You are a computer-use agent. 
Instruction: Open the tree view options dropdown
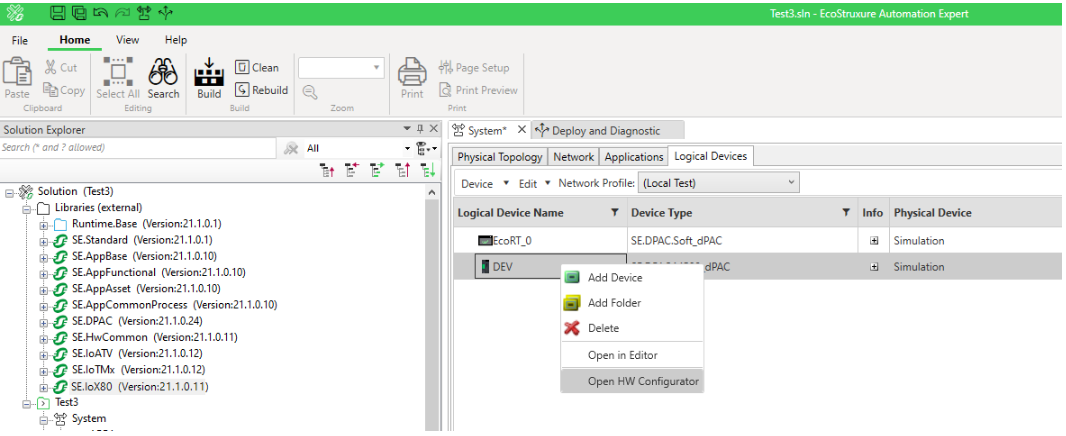pyautogui.click(x=428, y=148)
